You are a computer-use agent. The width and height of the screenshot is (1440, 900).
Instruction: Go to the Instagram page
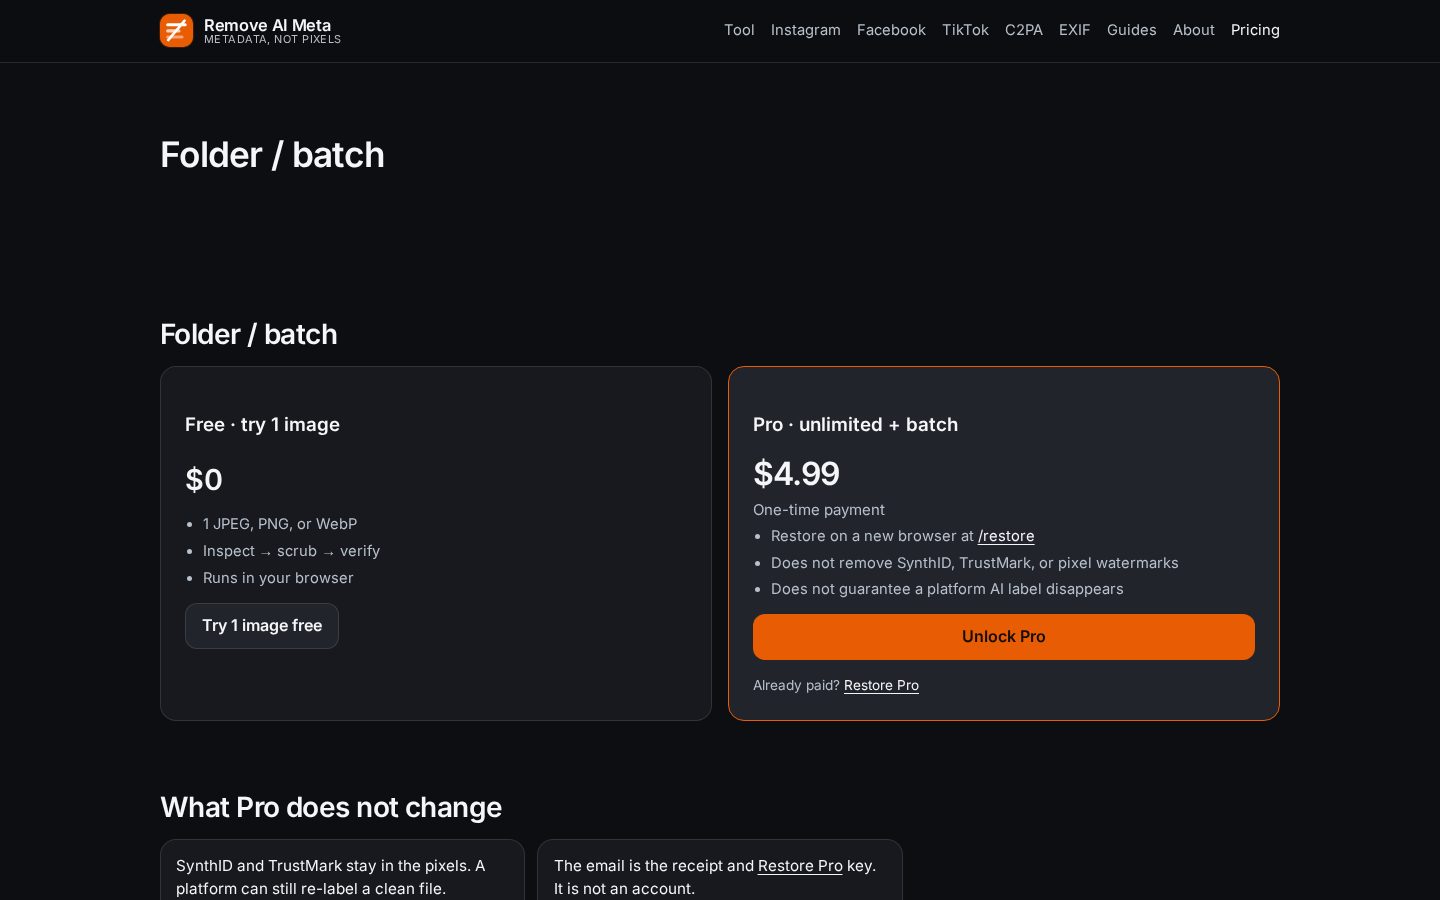805,30
